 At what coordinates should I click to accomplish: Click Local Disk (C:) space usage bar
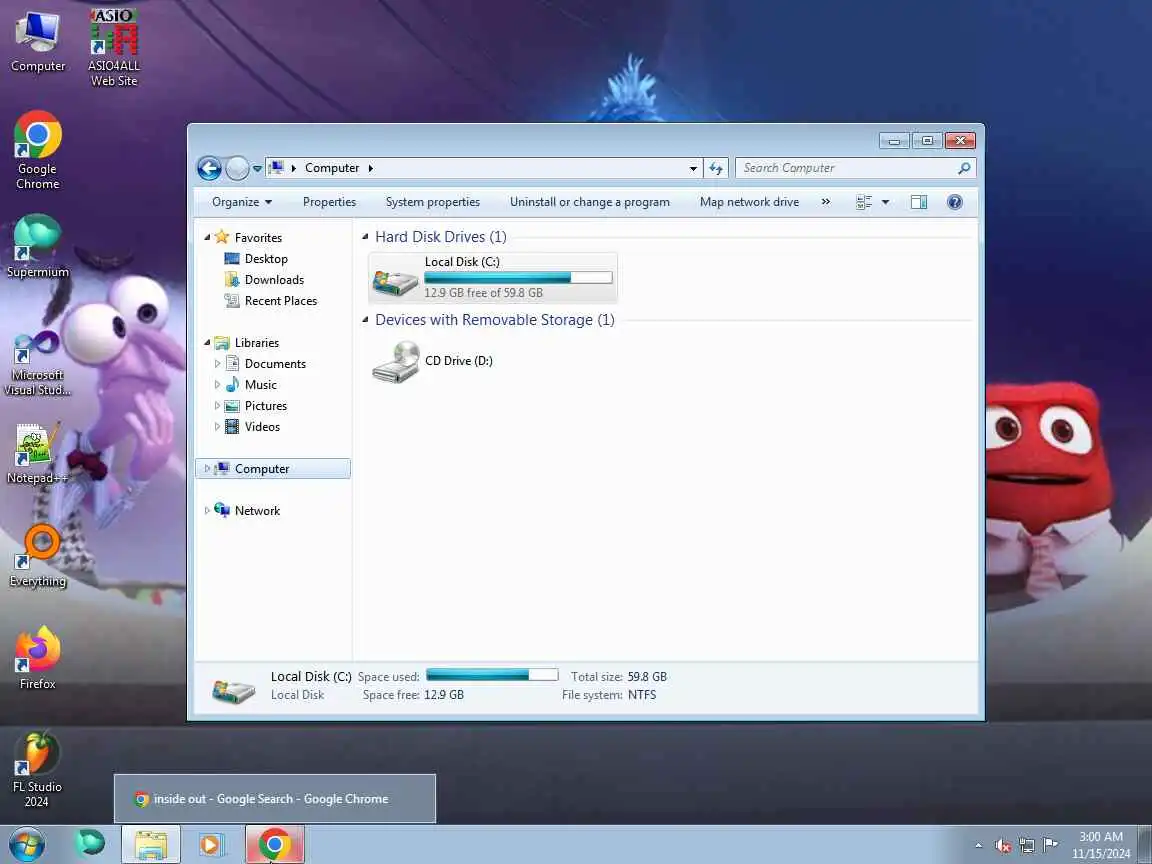pyautogui.click(x=519, y=278)
